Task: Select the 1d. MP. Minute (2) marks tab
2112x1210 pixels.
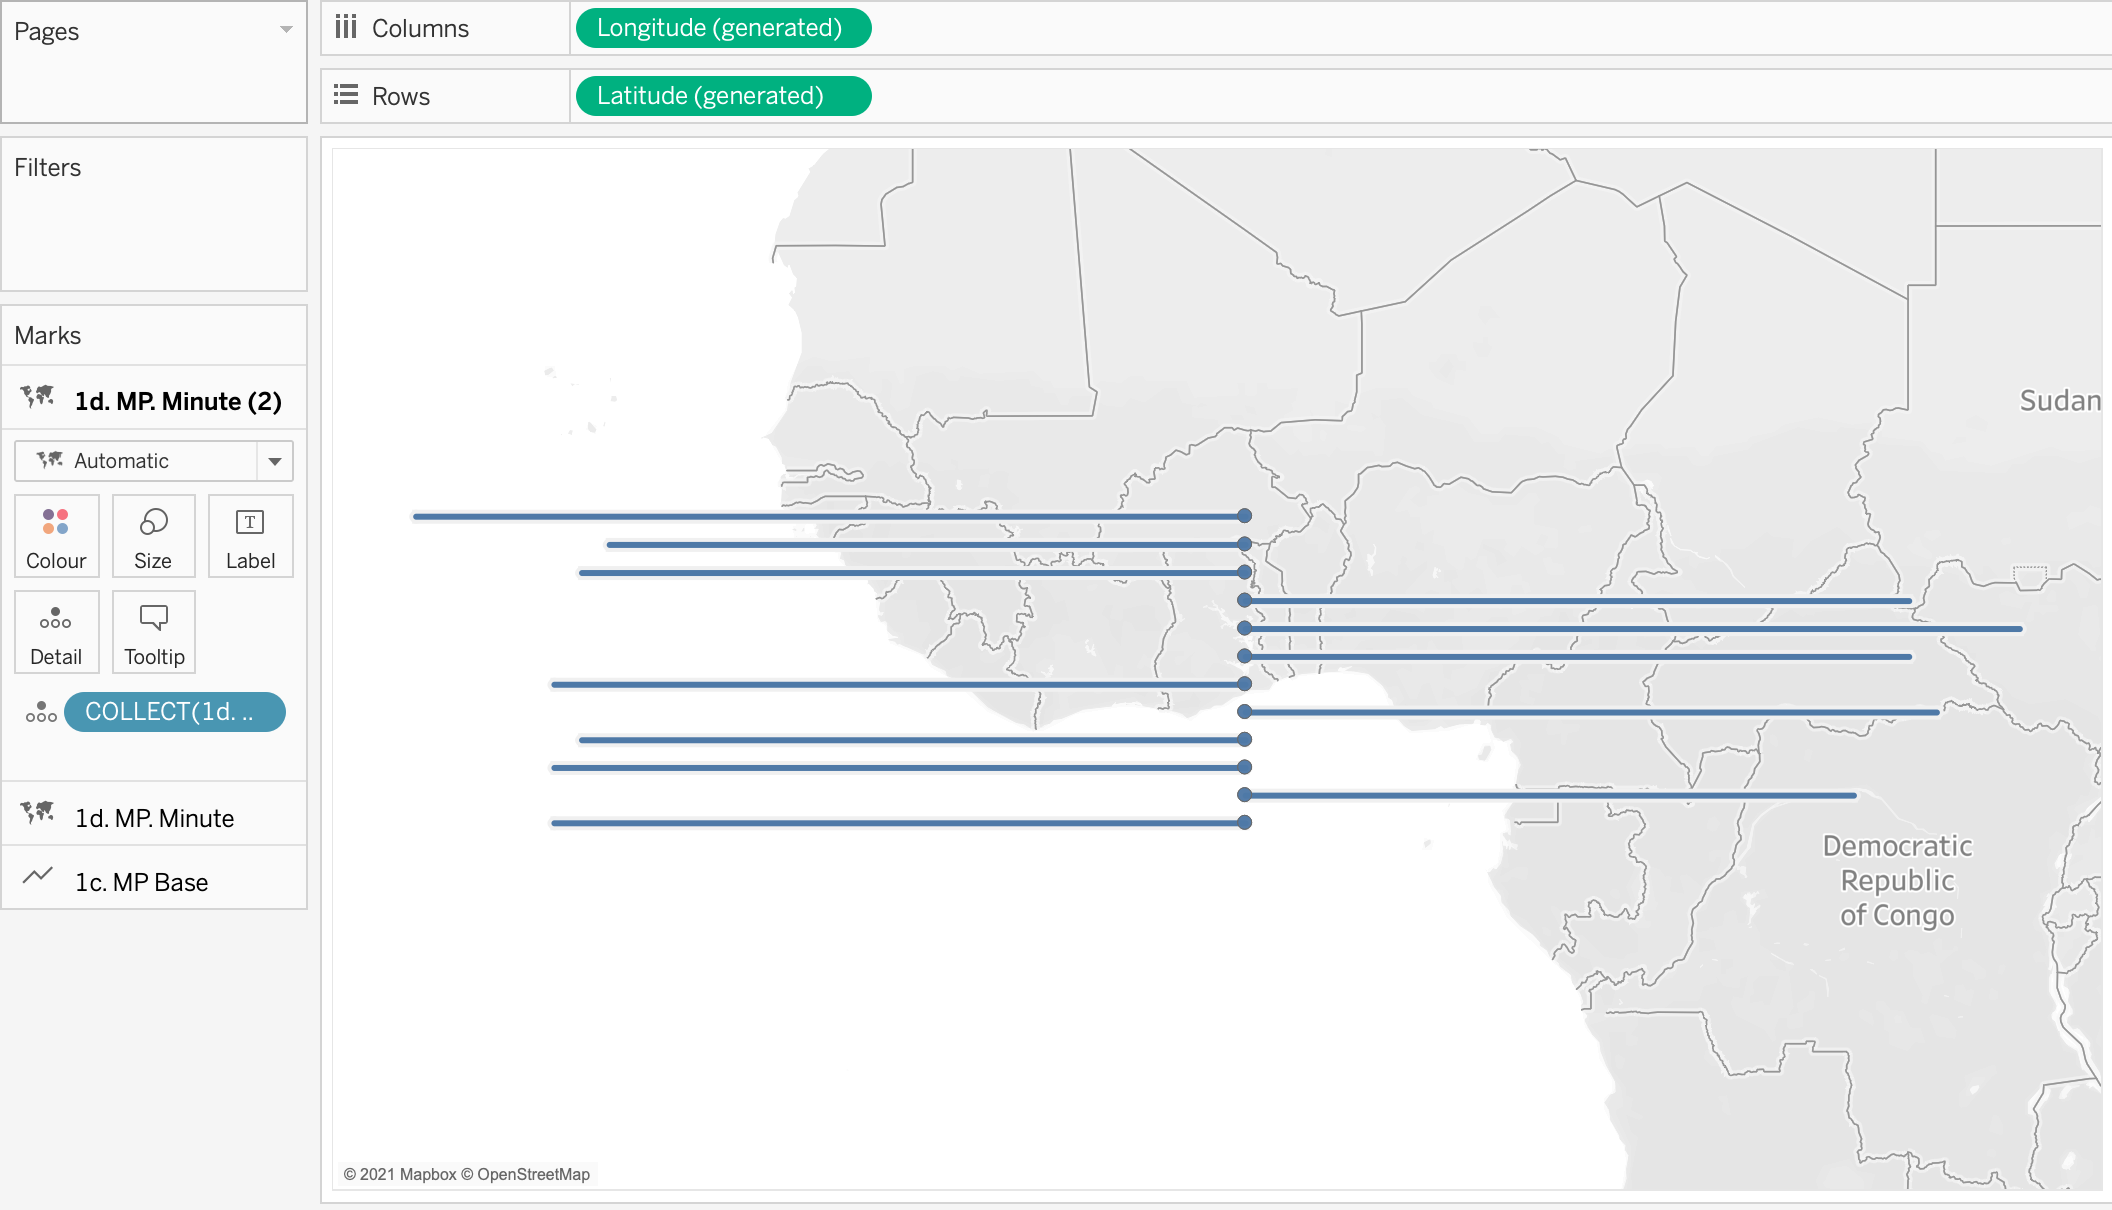Action: 178,401
